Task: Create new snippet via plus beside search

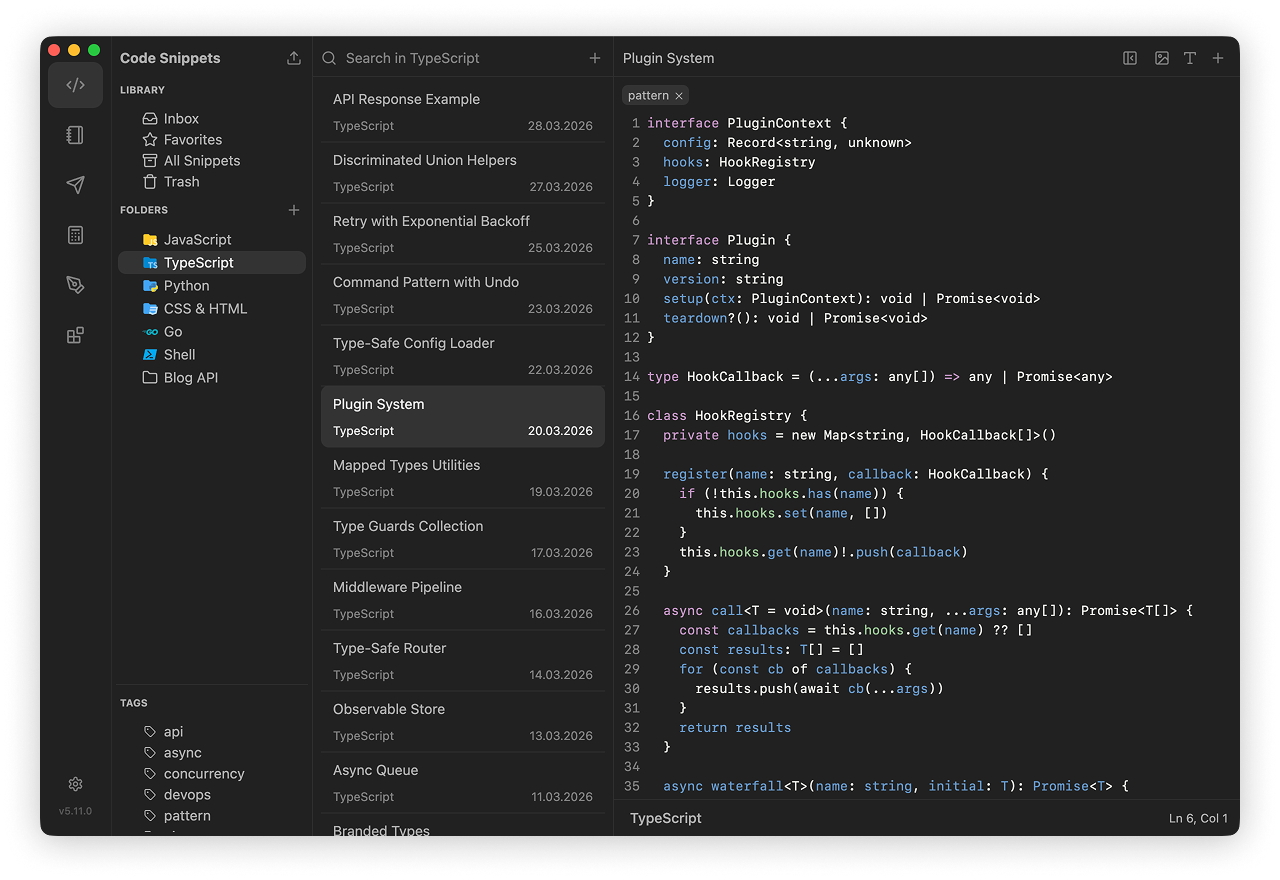Action: 595,58
